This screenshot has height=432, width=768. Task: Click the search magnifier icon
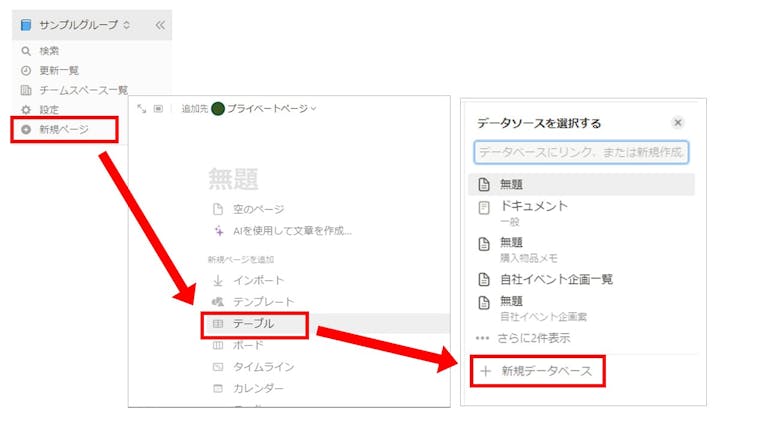[26, 51]
